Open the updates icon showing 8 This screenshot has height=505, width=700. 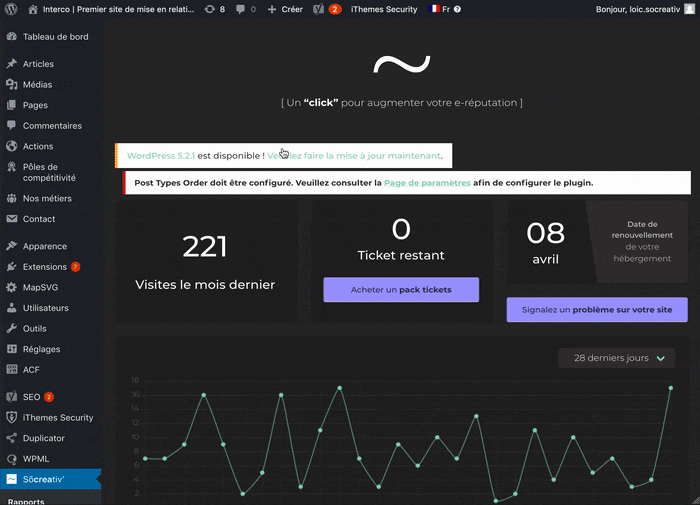pos(214,9)
